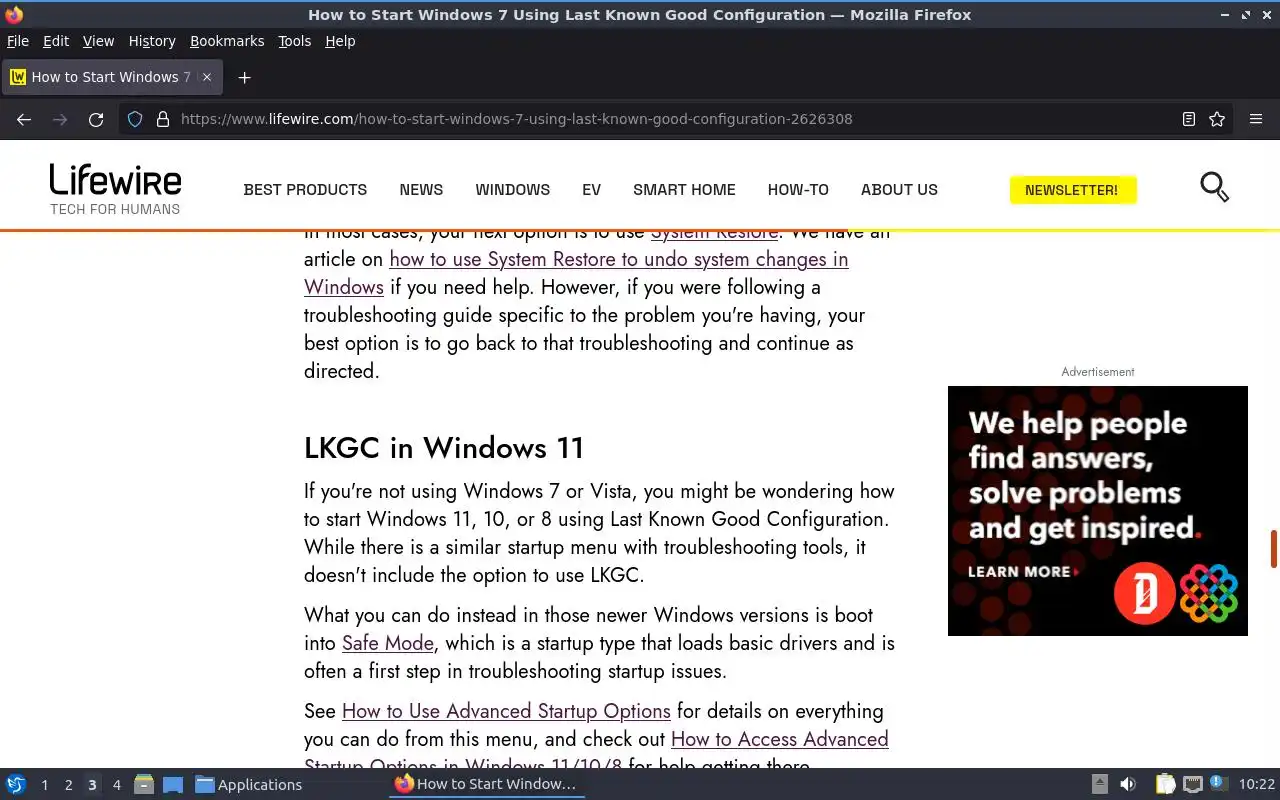Open 'How to Access Advanced' startup link
Image resolution: width=1280 pixels, height=800 pixels.
[x=779, y=739]
